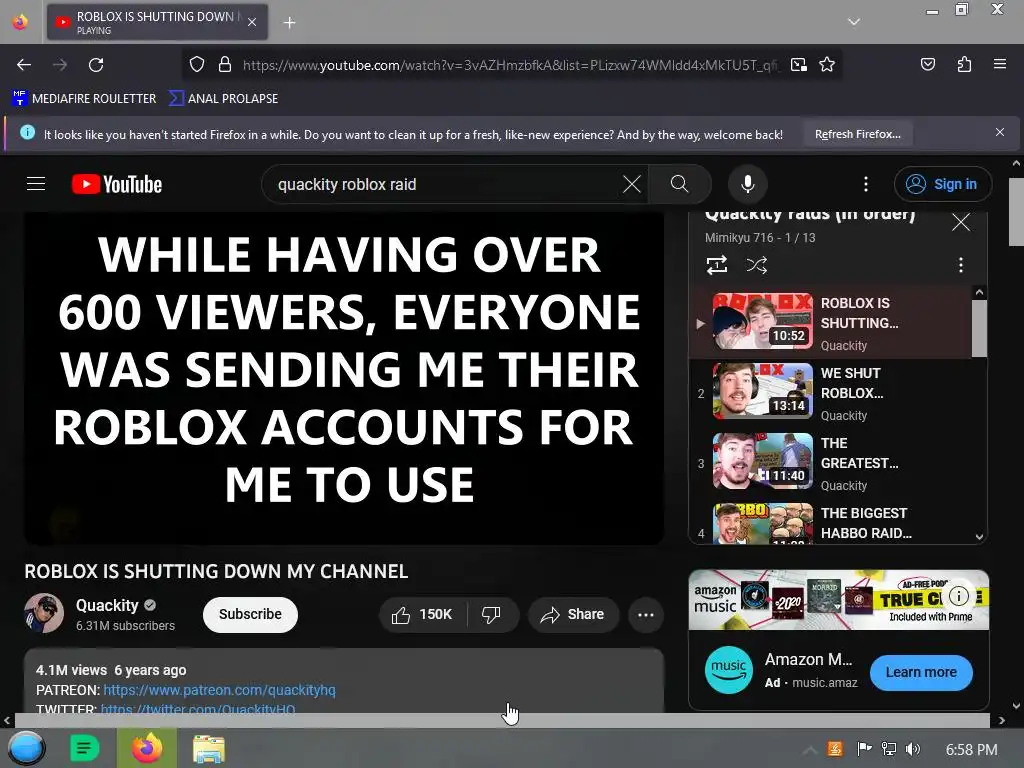Image resolution: width=1024 pixels, height=768 pixels.
Task: Open the Quackity channel name link
Action: pos(107,605)
